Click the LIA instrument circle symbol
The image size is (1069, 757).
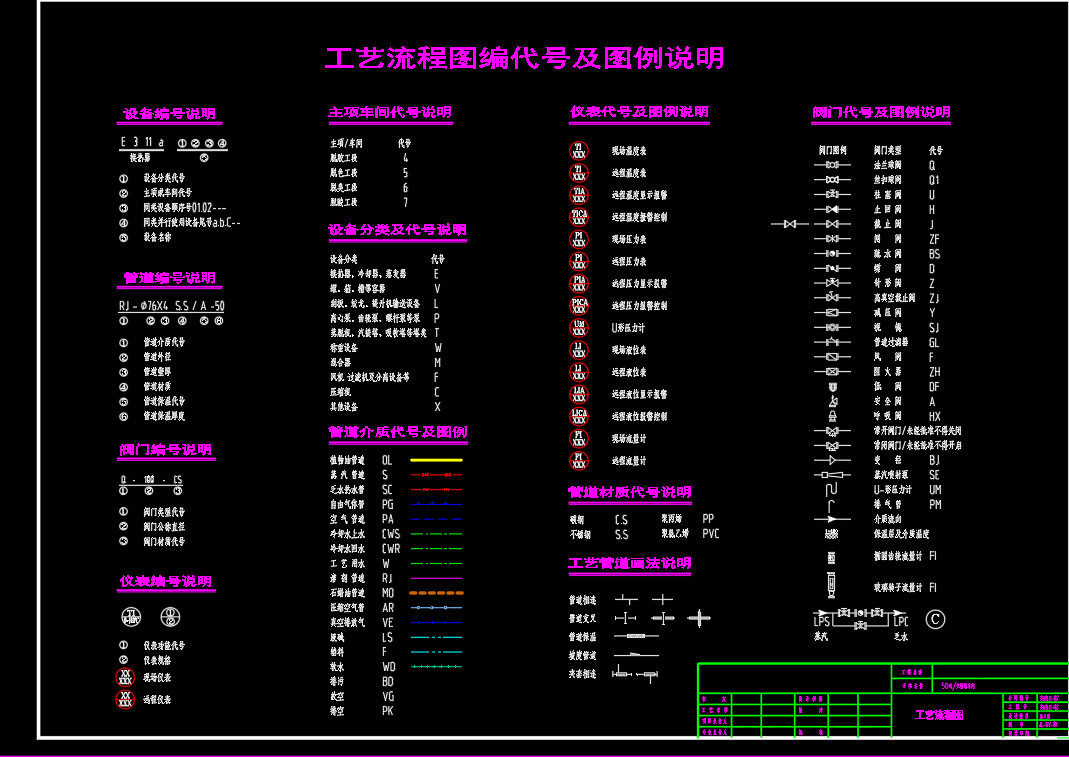click(579, 394)
